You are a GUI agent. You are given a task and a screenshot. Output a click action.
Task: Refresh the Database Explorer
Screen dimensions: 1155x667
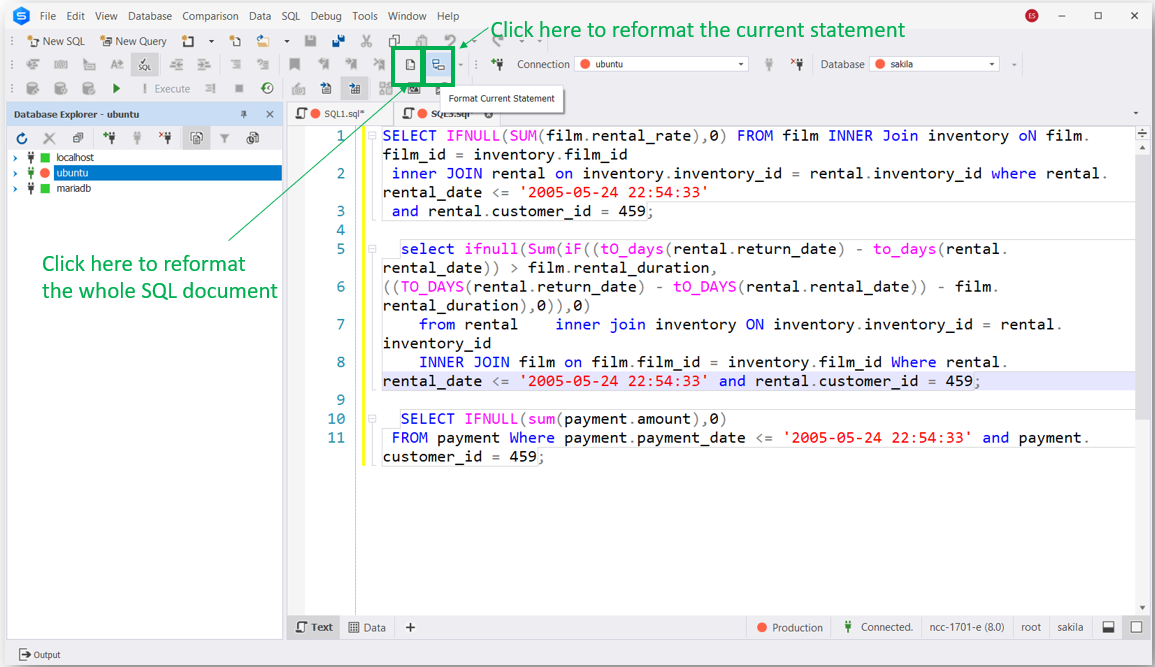(x=22, y=138)
